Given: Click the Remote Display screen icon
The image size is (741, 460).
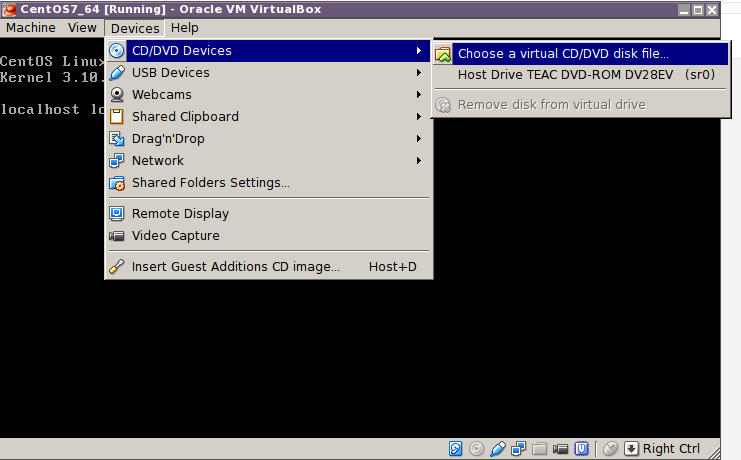Looking at the screenshot, I should (x=117, y=214).
